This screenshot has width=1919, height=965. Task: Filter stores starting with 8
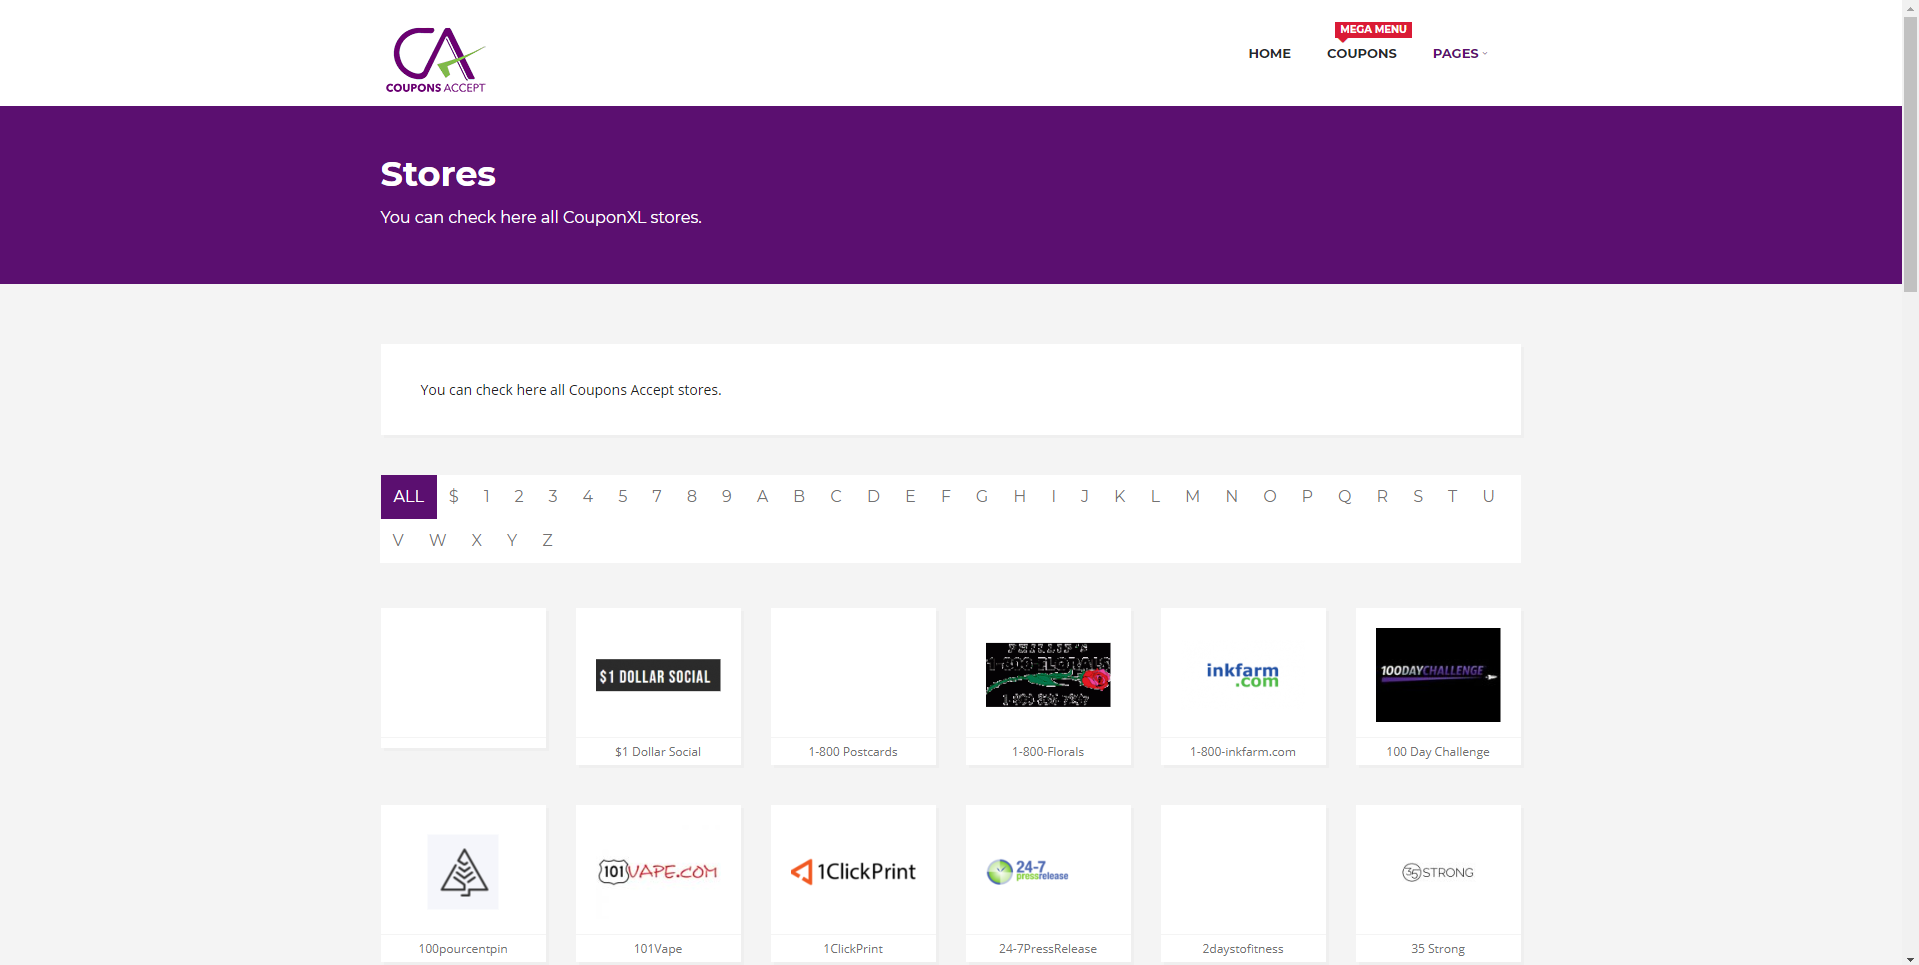(x=692, y=497)
